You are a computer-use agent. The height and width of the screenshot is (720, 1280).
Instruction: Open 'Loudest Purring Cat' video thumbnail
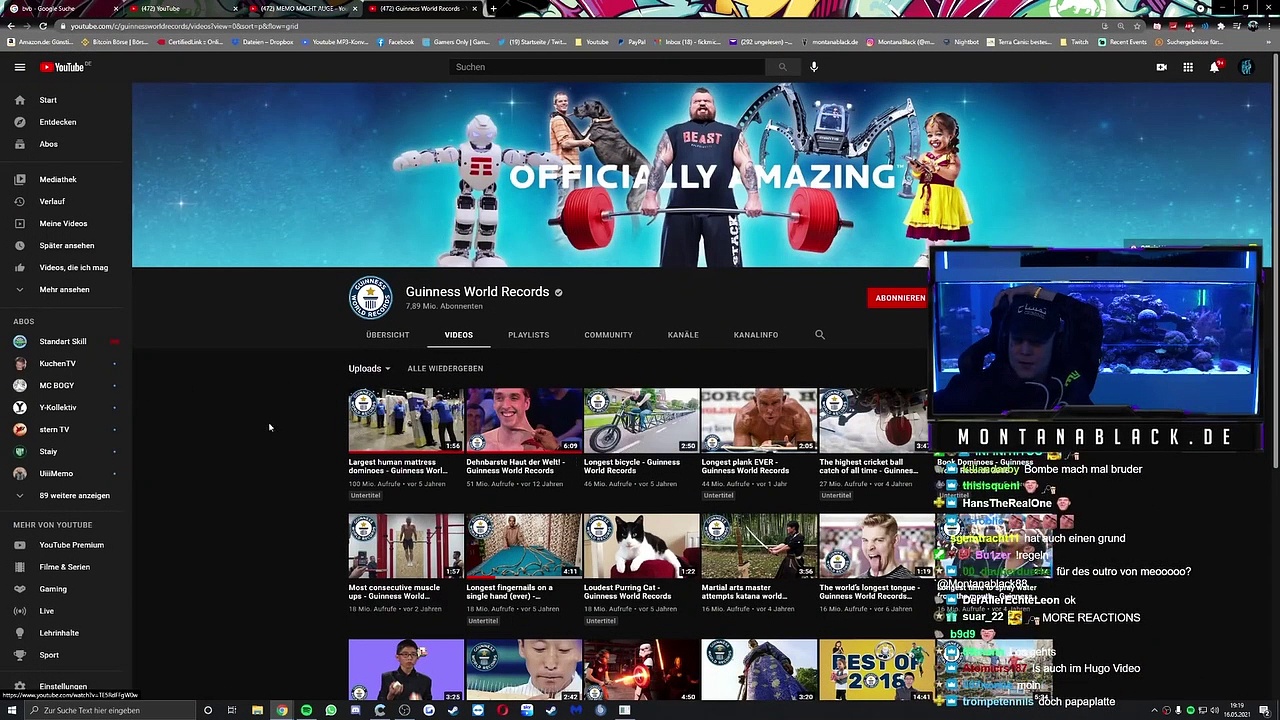[x=641, y=546]
